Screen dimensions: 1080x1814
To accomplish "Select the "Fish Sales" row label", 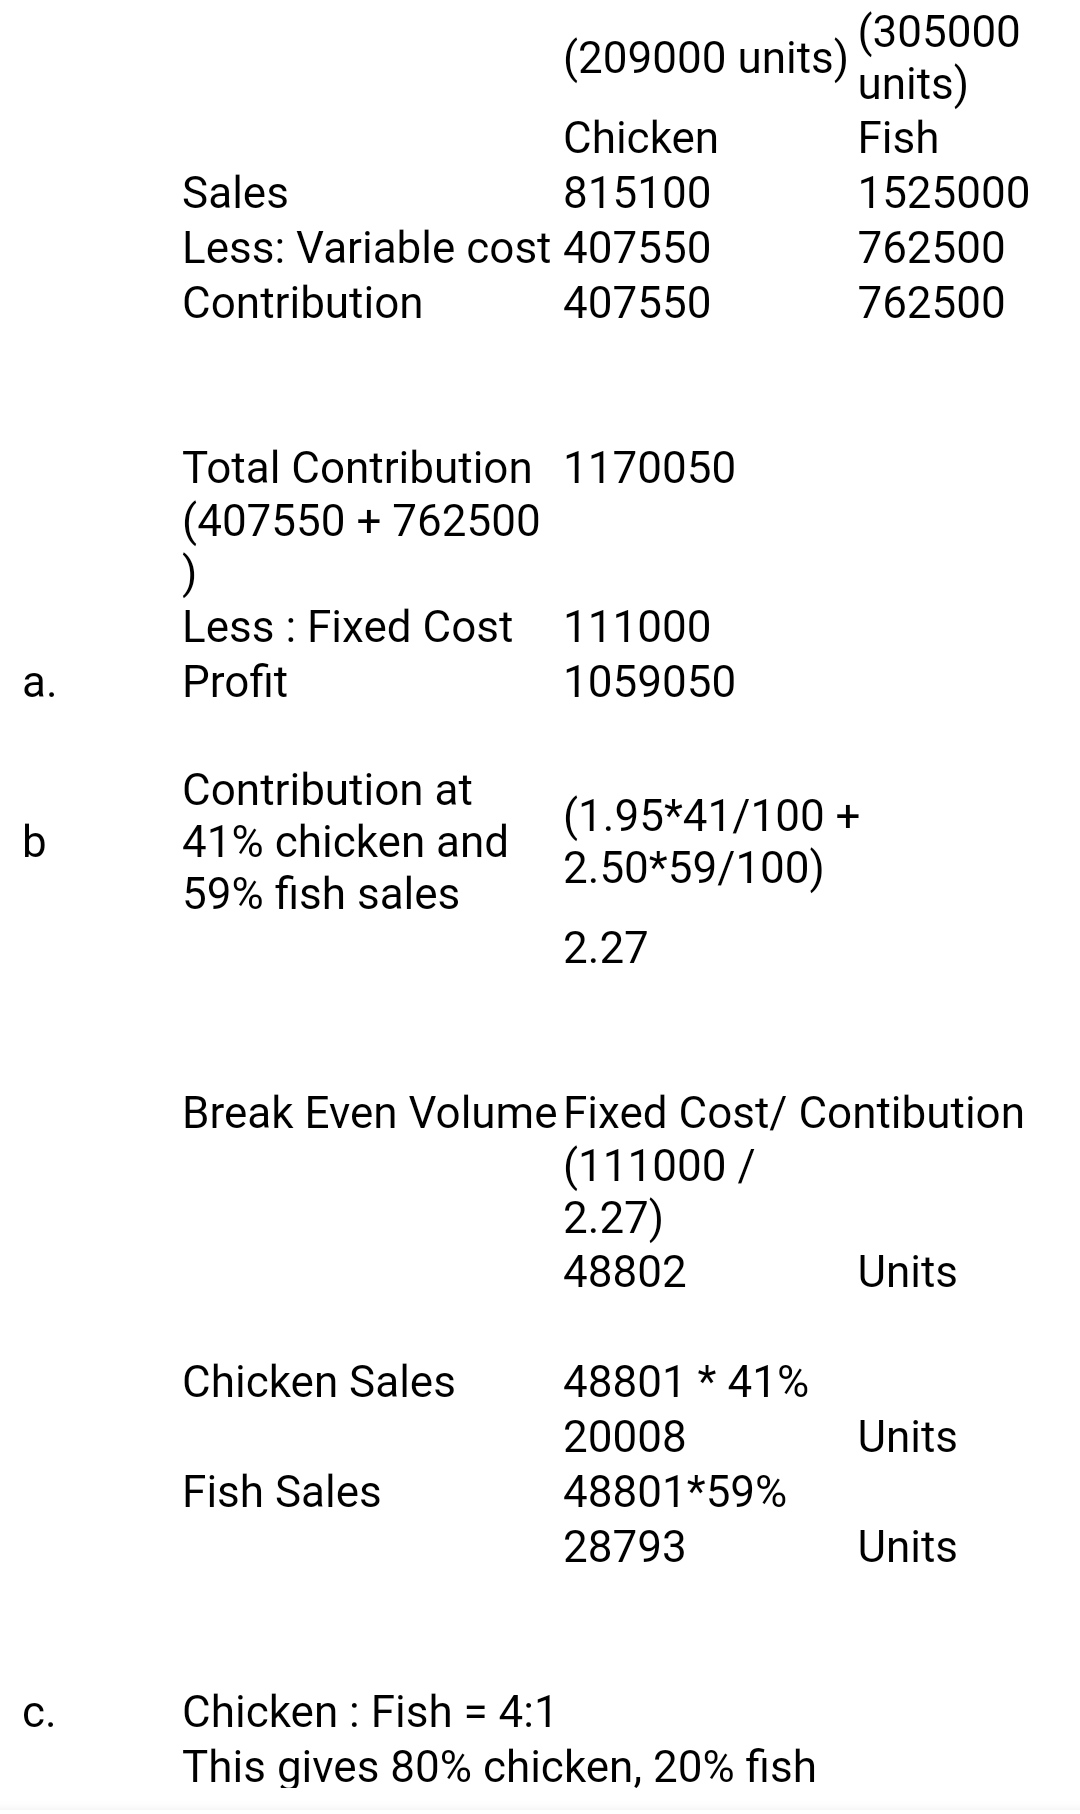I will pyautogui.click(x=281, y=1492).
